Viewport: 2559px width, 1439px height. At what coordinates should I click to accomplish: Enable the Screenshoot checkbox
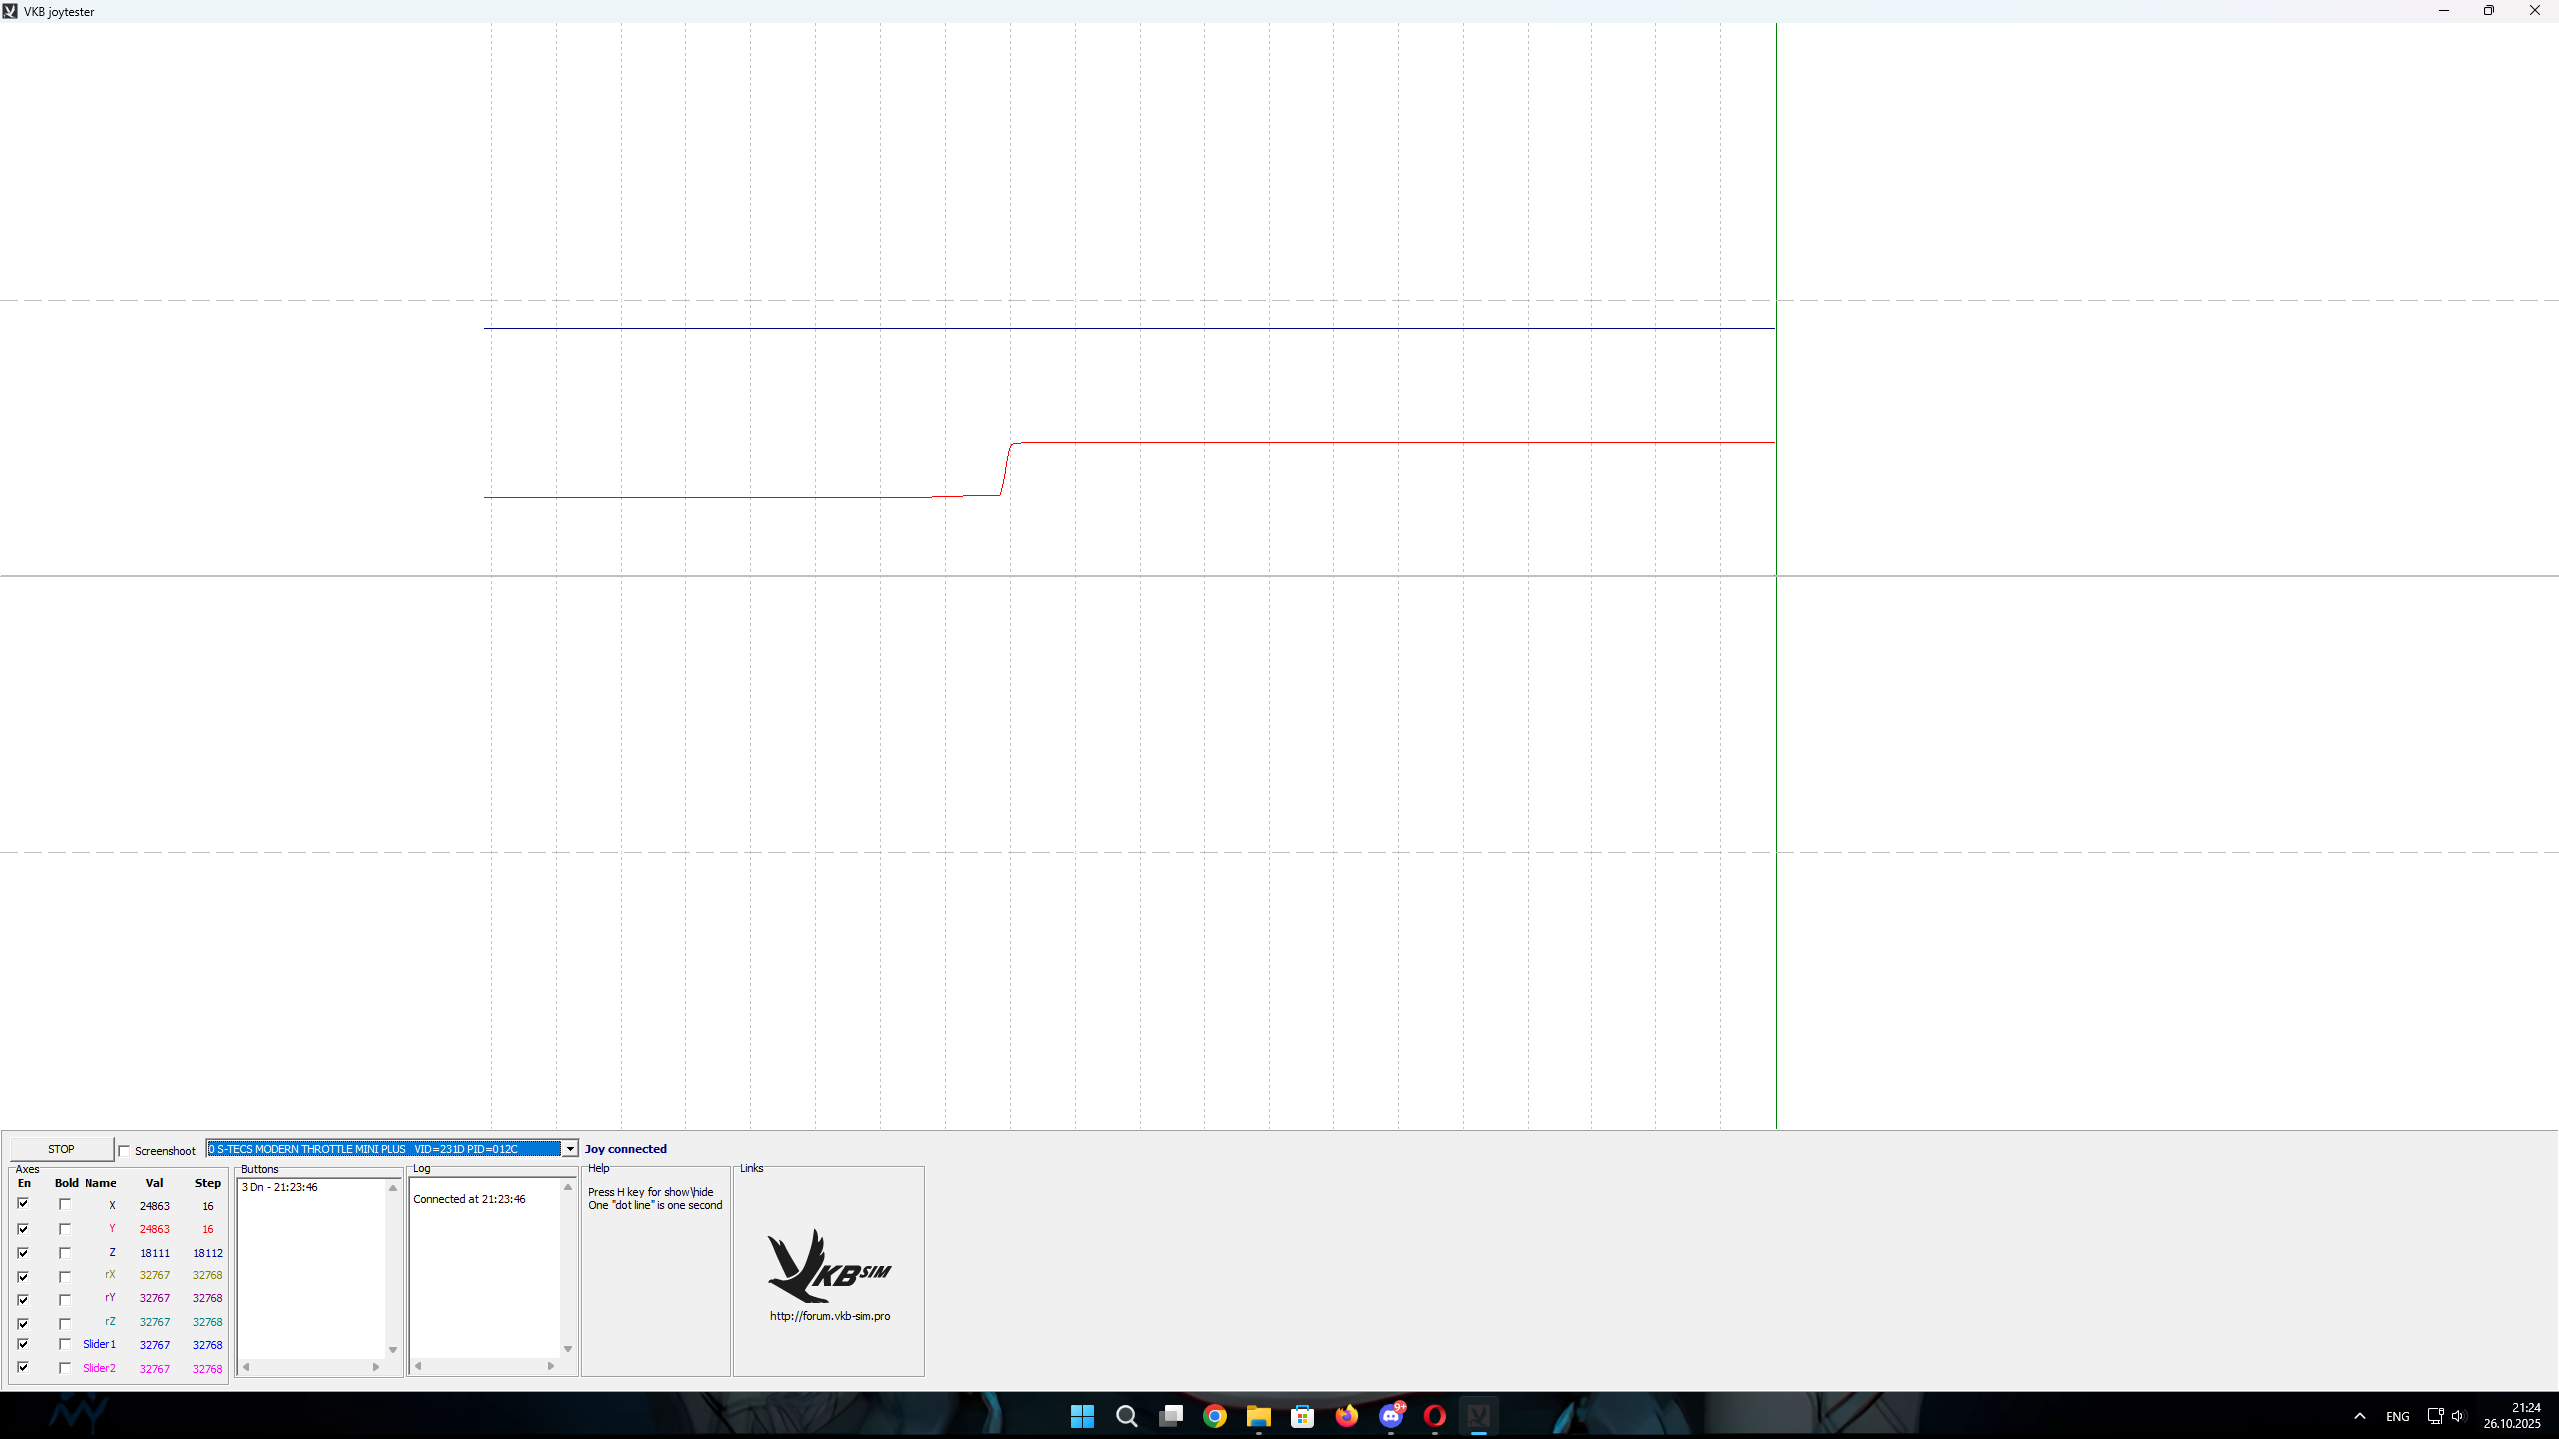click(x=125, y=1151)
